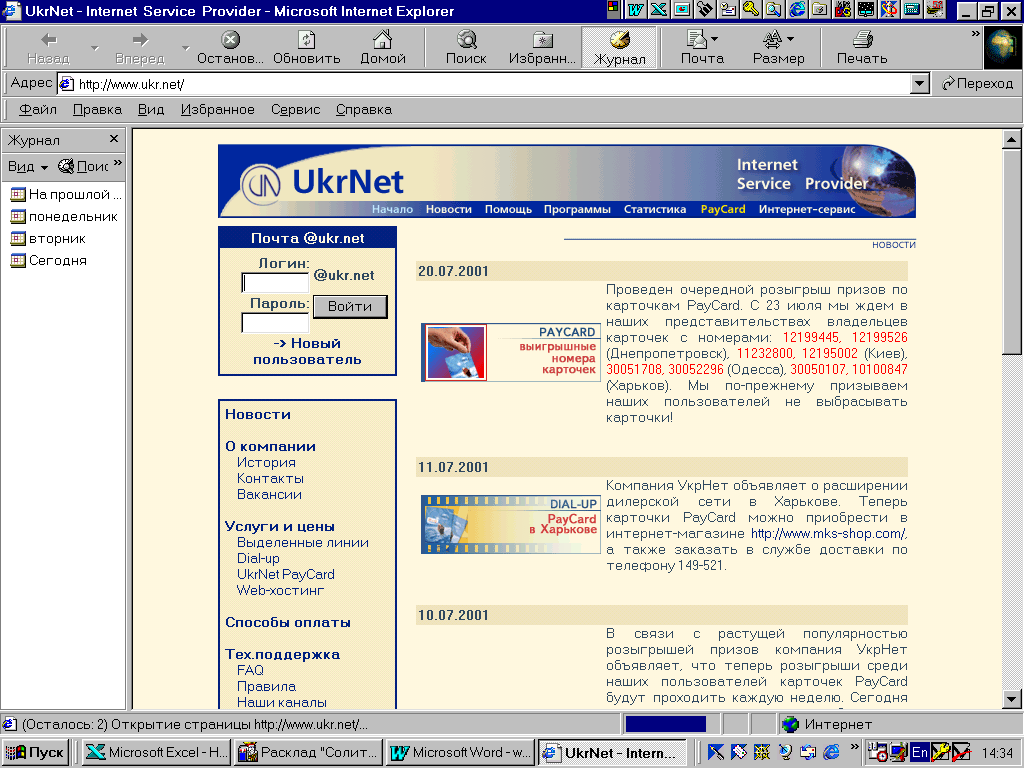1024x768 pixels.
Task: Click the Назад back arrow button
Action: 48,48
